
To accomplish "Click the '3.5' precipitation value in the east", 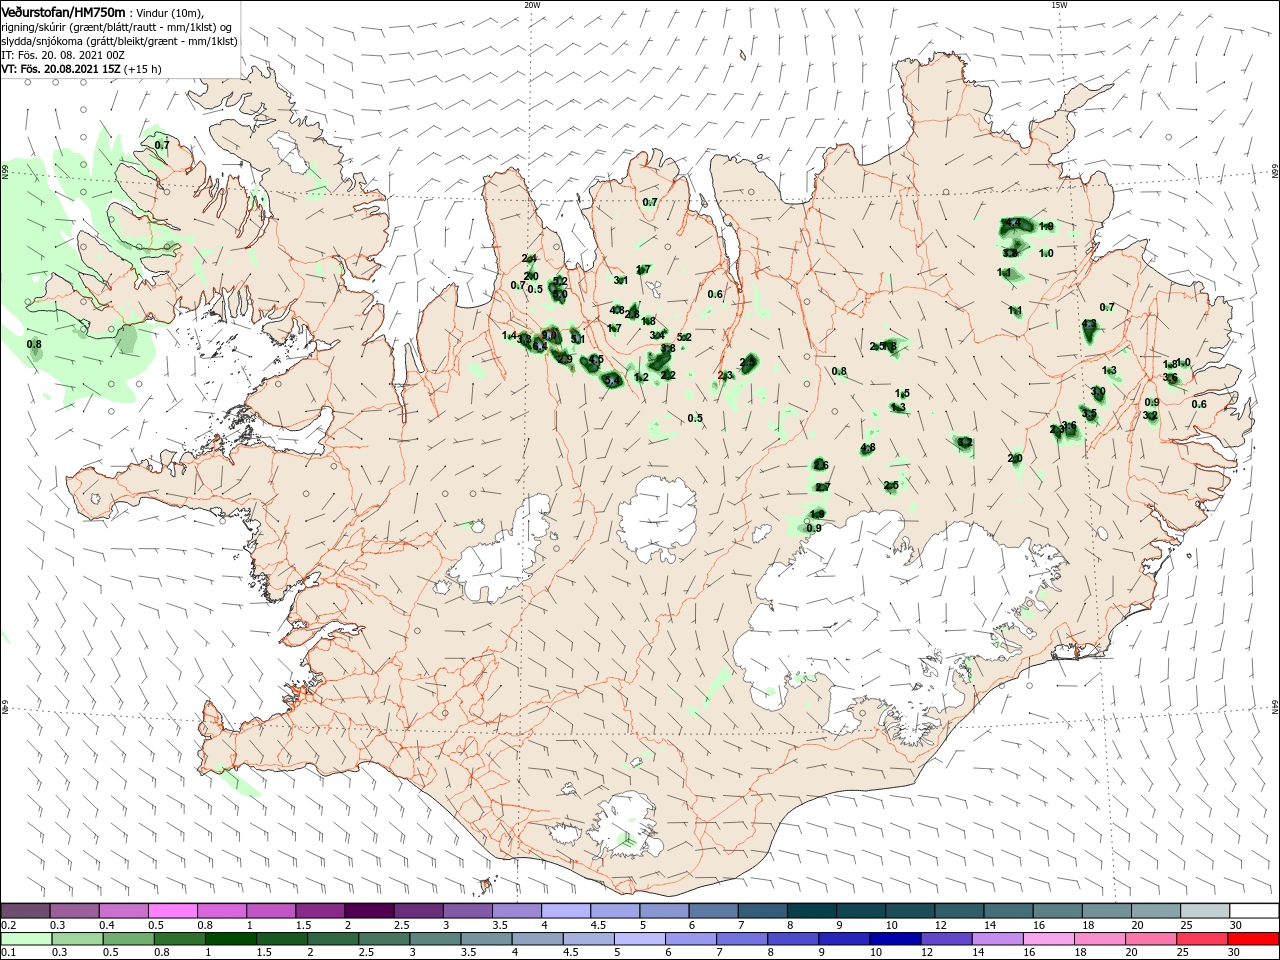I will (1089, 414).
